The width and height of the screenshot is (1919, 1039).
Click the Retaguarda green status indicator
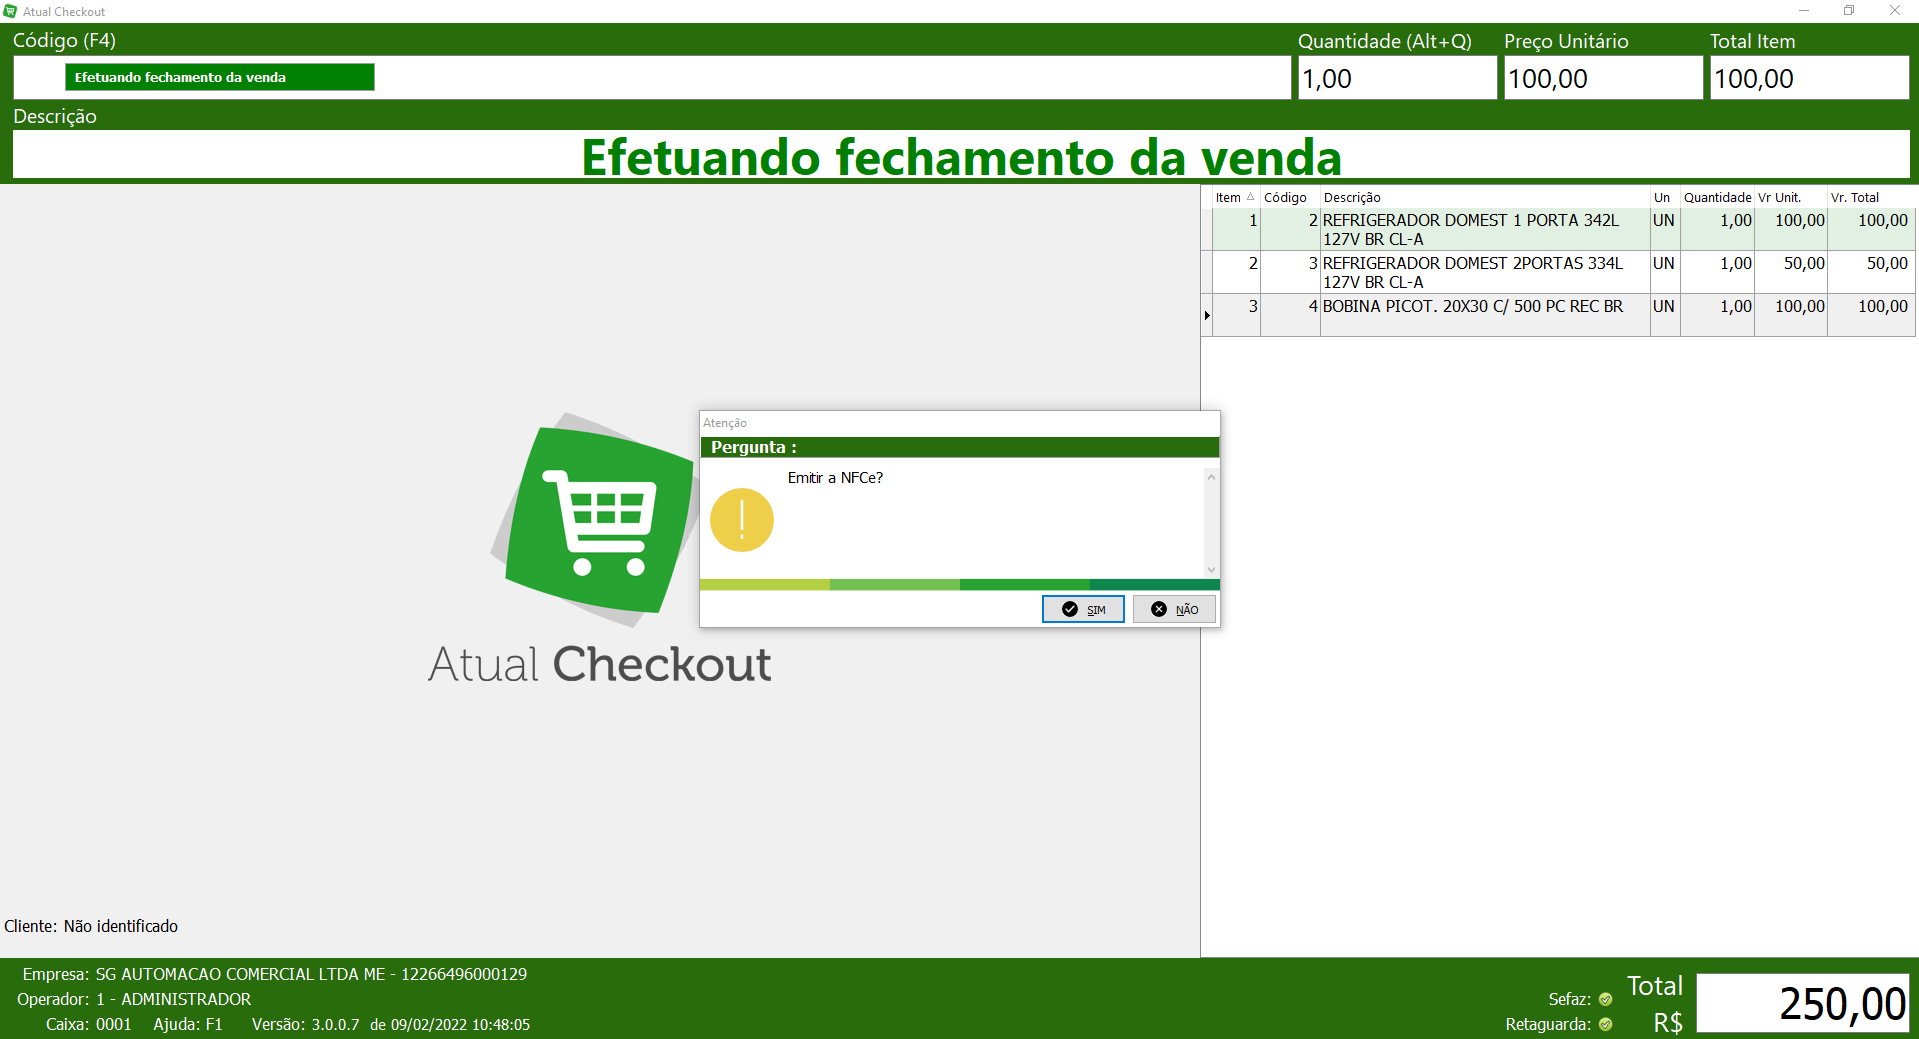tap(1605, 1024)
